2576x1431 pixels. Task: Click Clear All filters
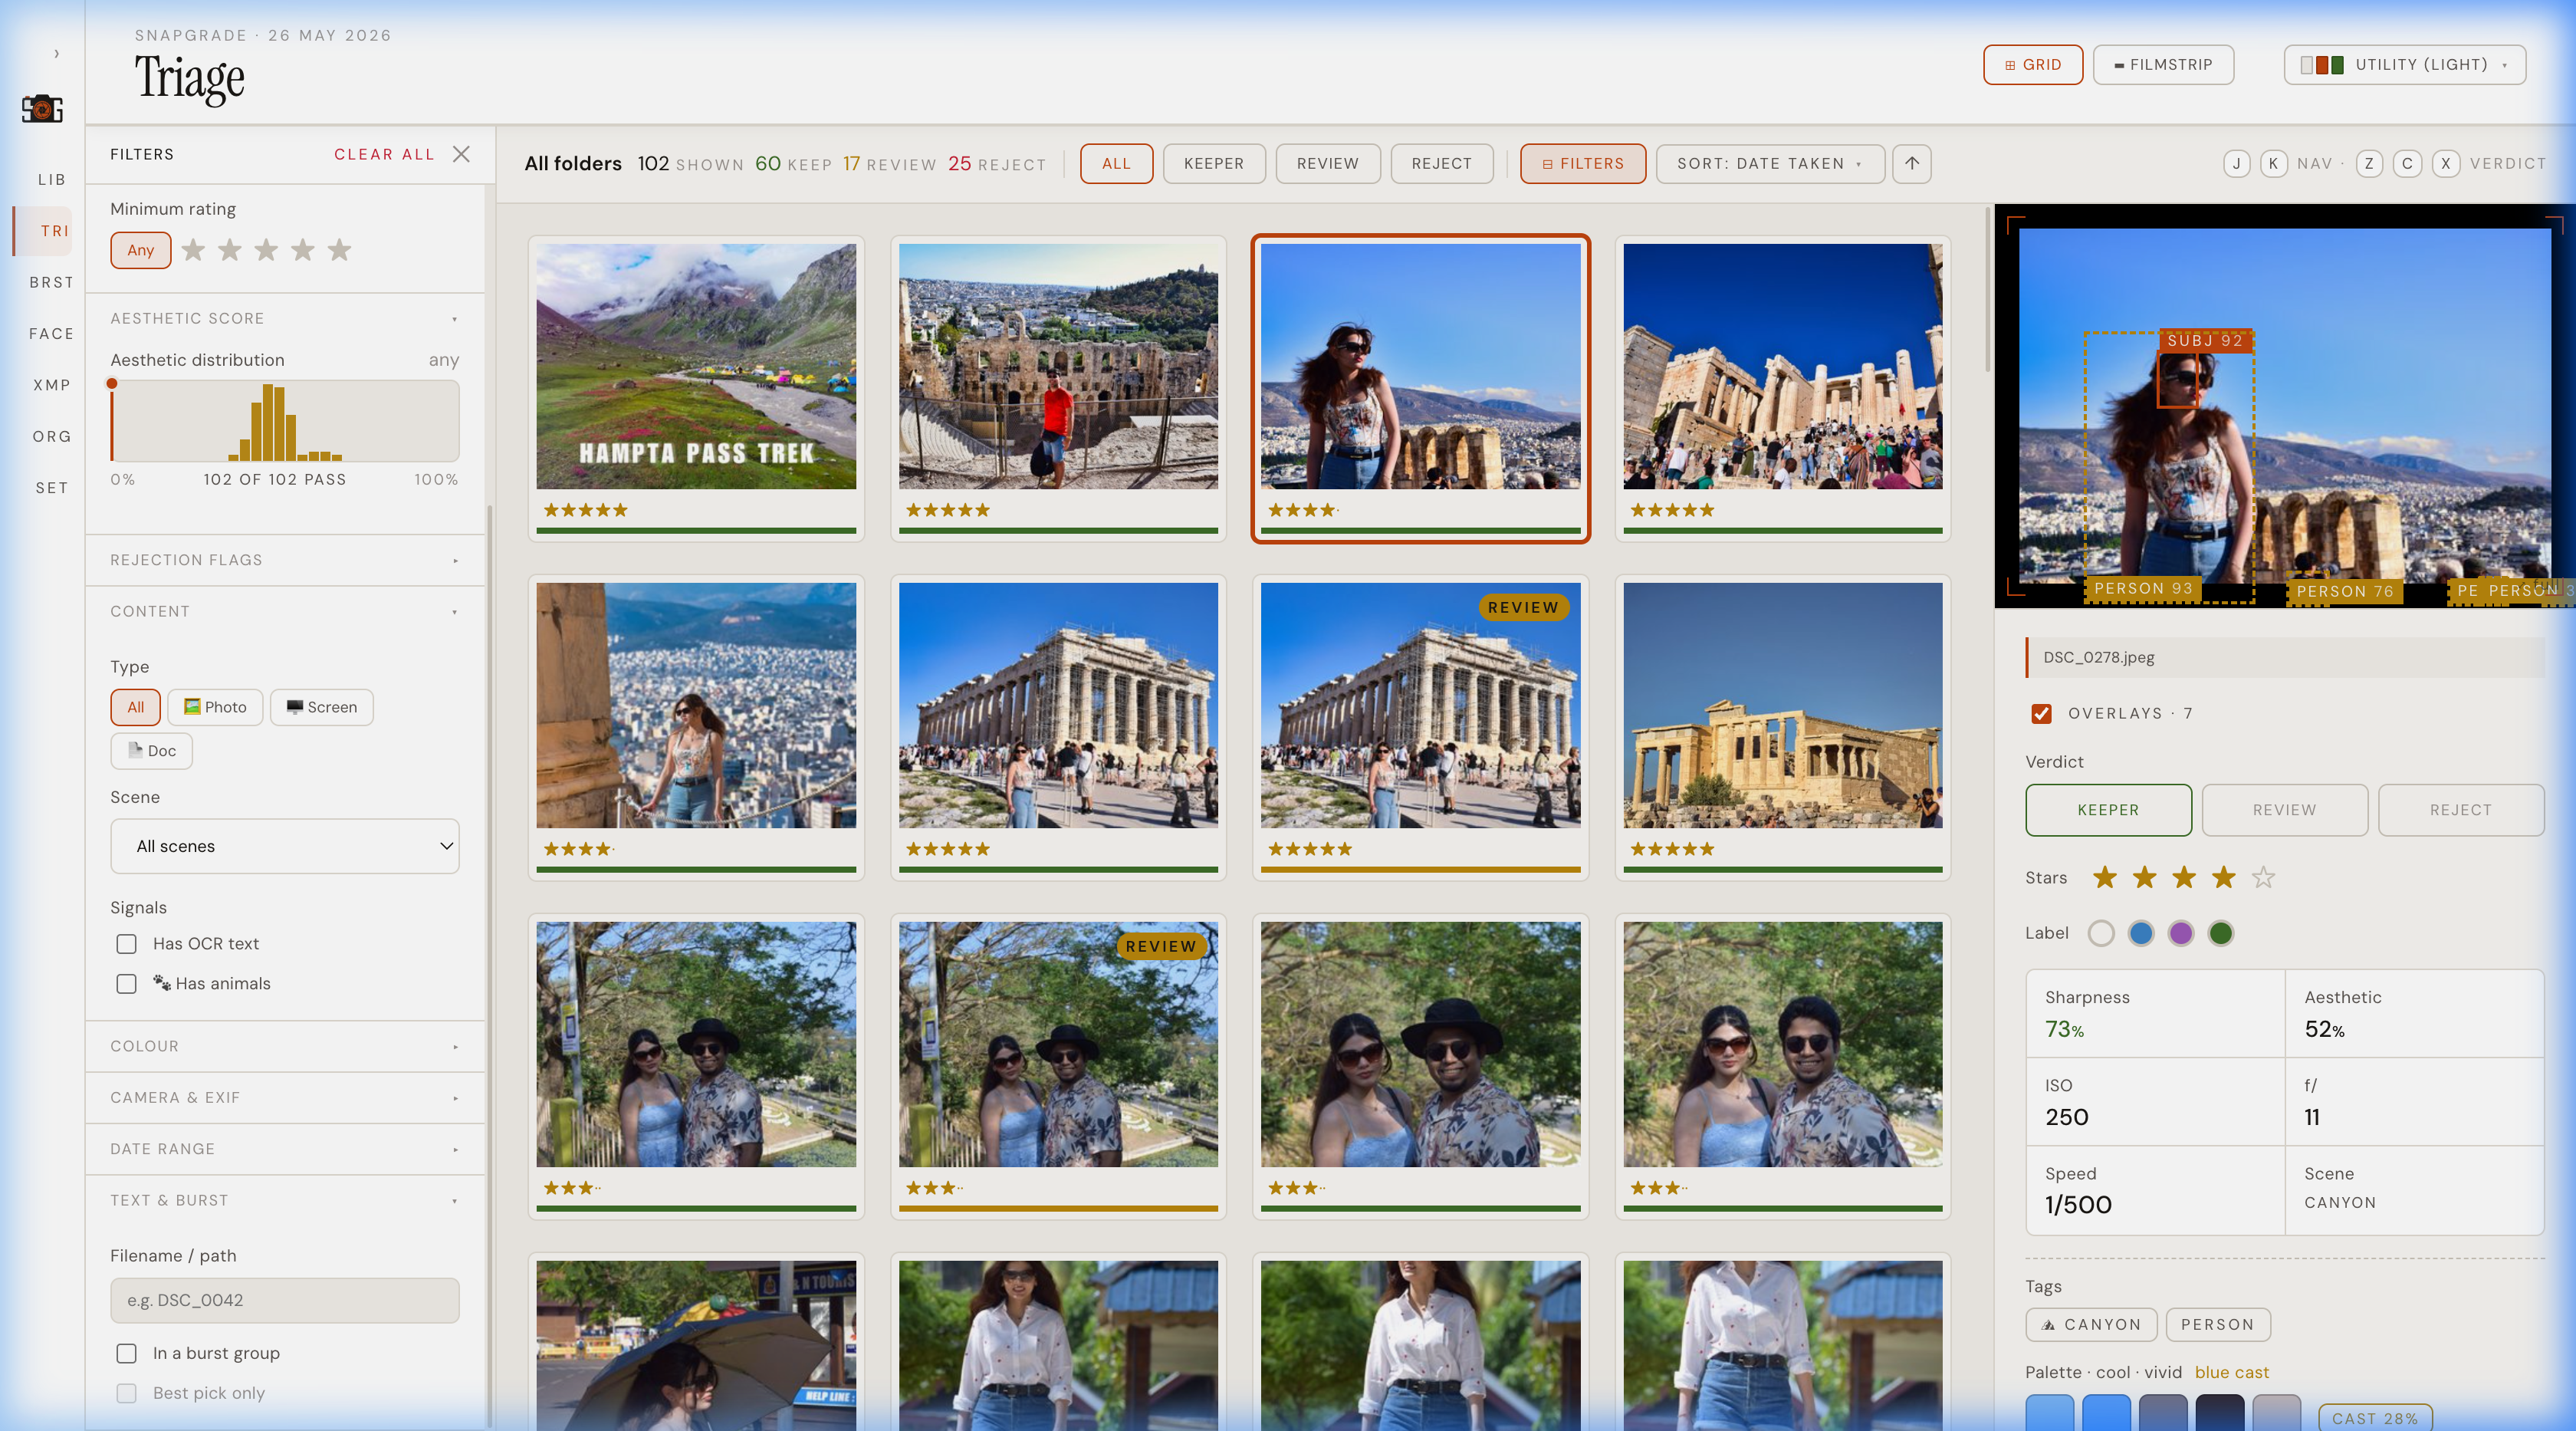tap(384, 154)
